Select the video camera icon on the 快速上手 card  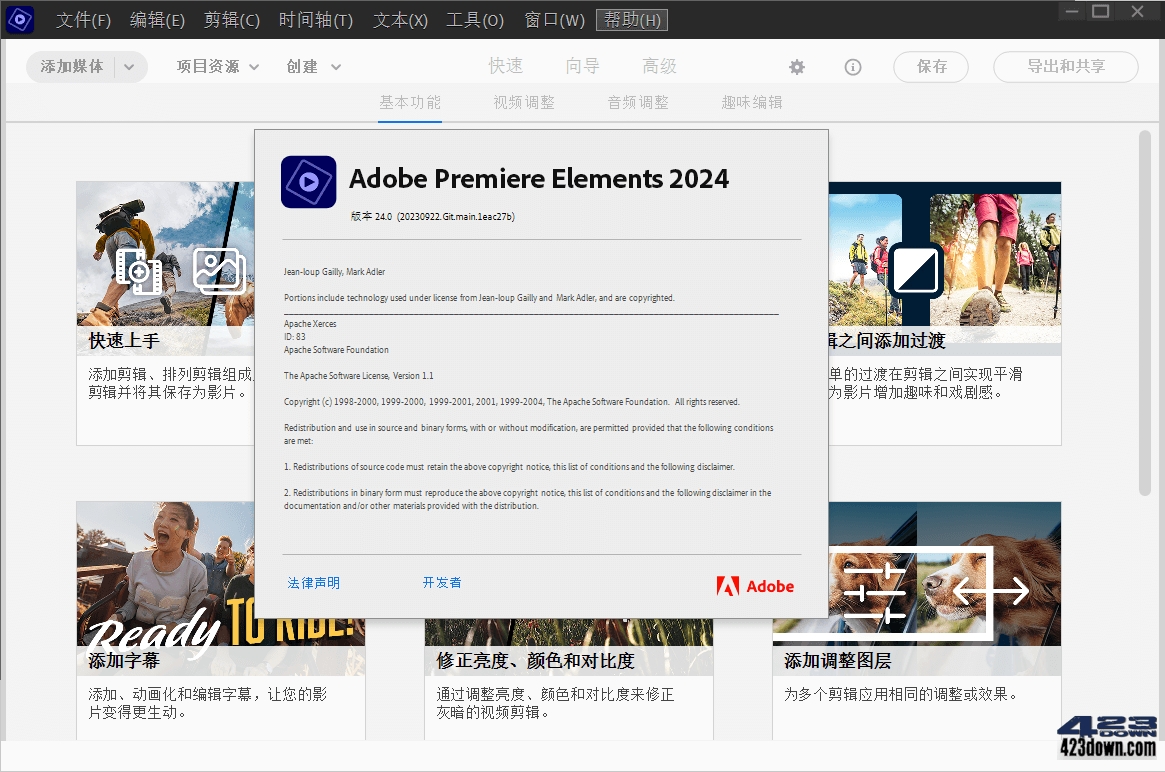click(x=140, y=272)
